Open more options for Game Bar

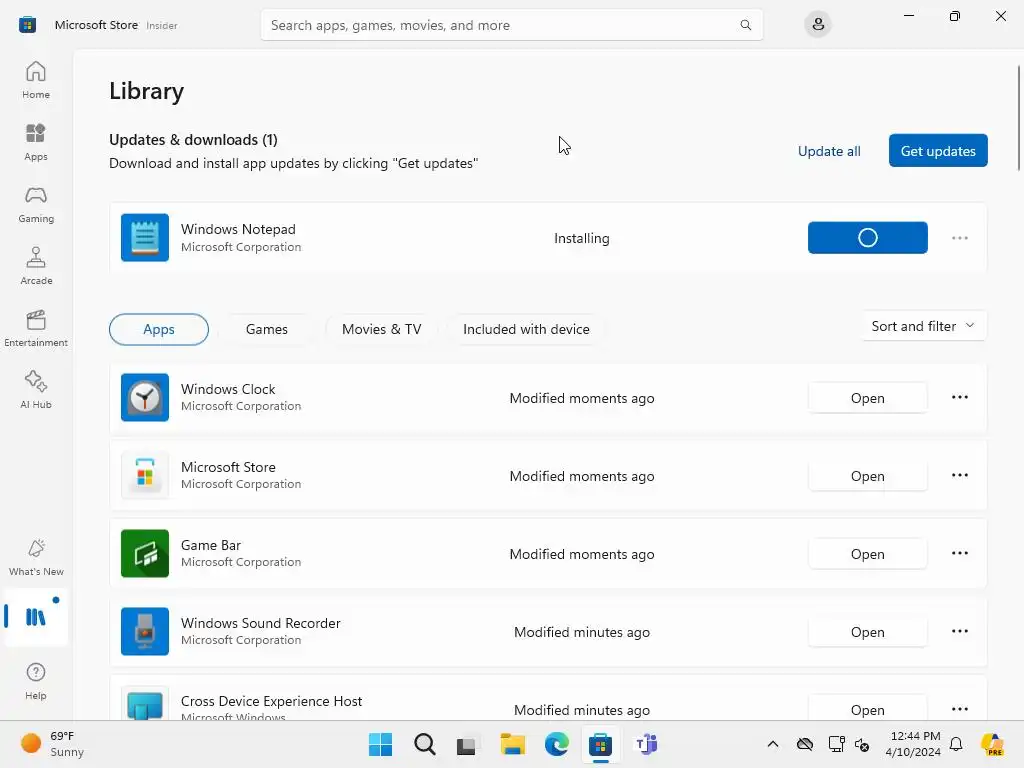pyautogui.click(x=959, y=553)
